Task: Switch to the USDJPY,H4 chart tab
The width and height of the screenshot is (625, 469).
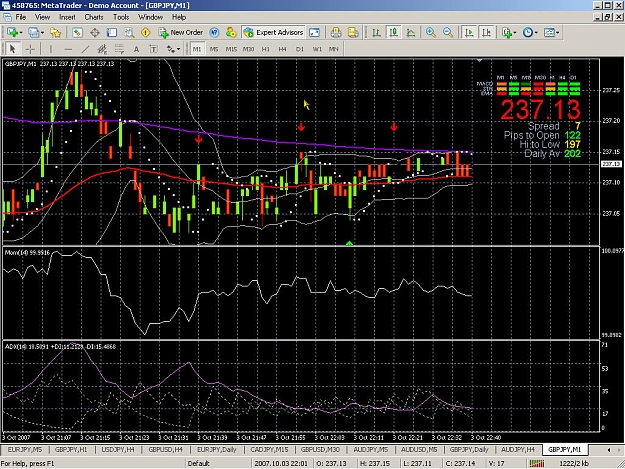Action: click(118, 449)
